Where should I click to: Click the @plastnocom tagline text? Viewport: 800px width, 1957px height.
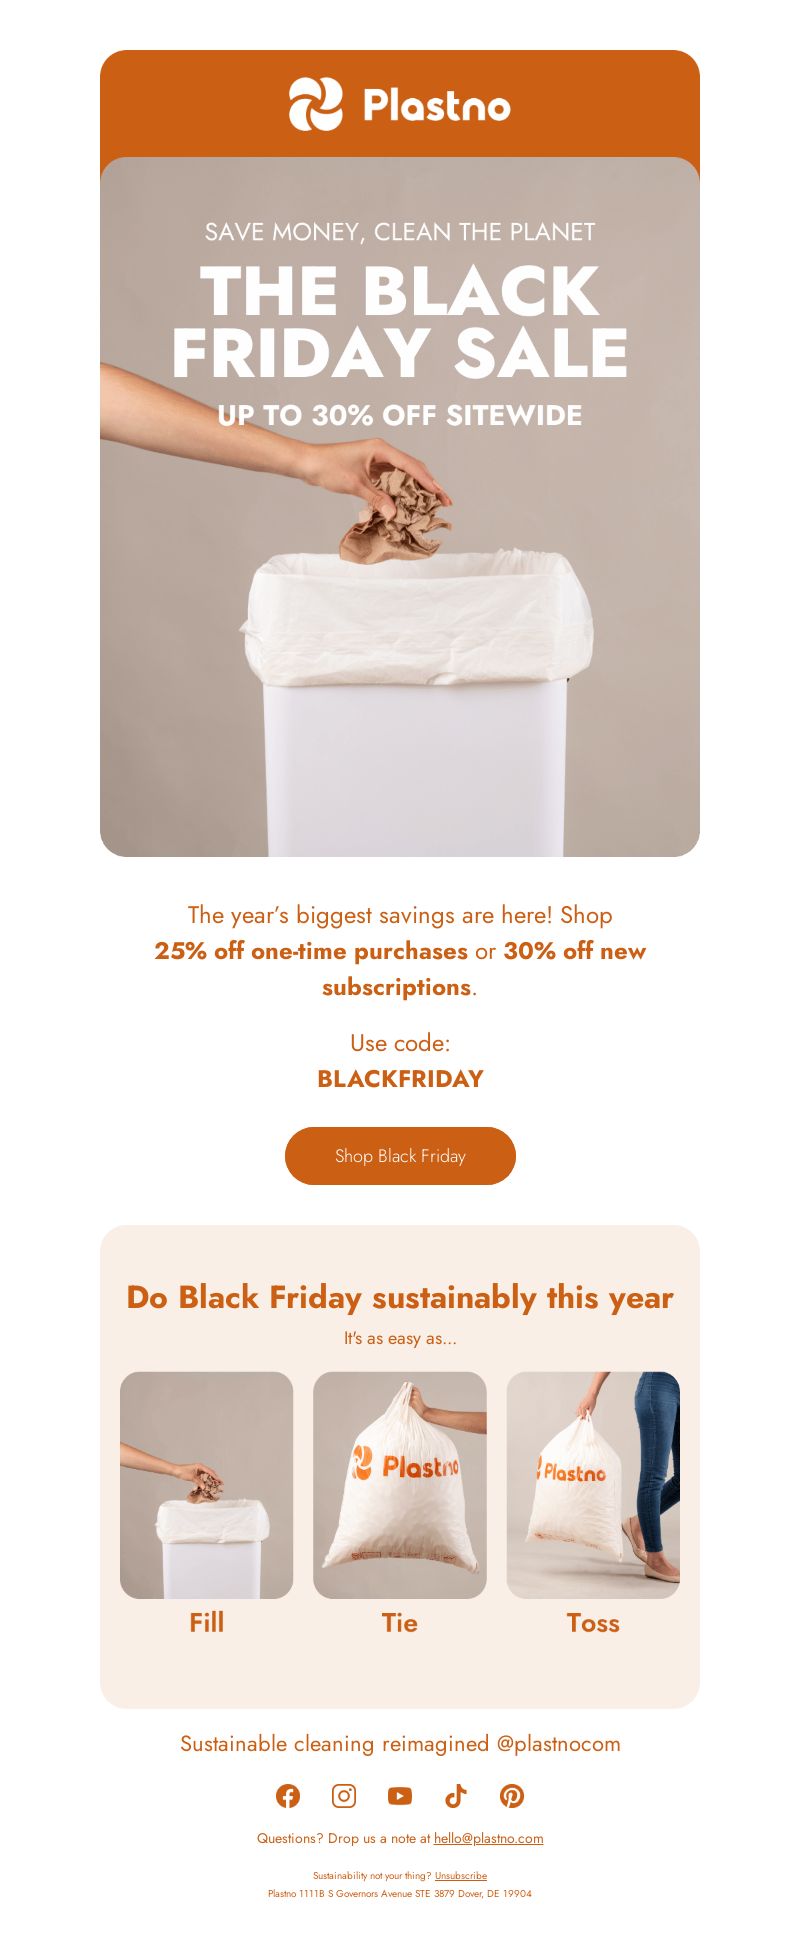558,1744
